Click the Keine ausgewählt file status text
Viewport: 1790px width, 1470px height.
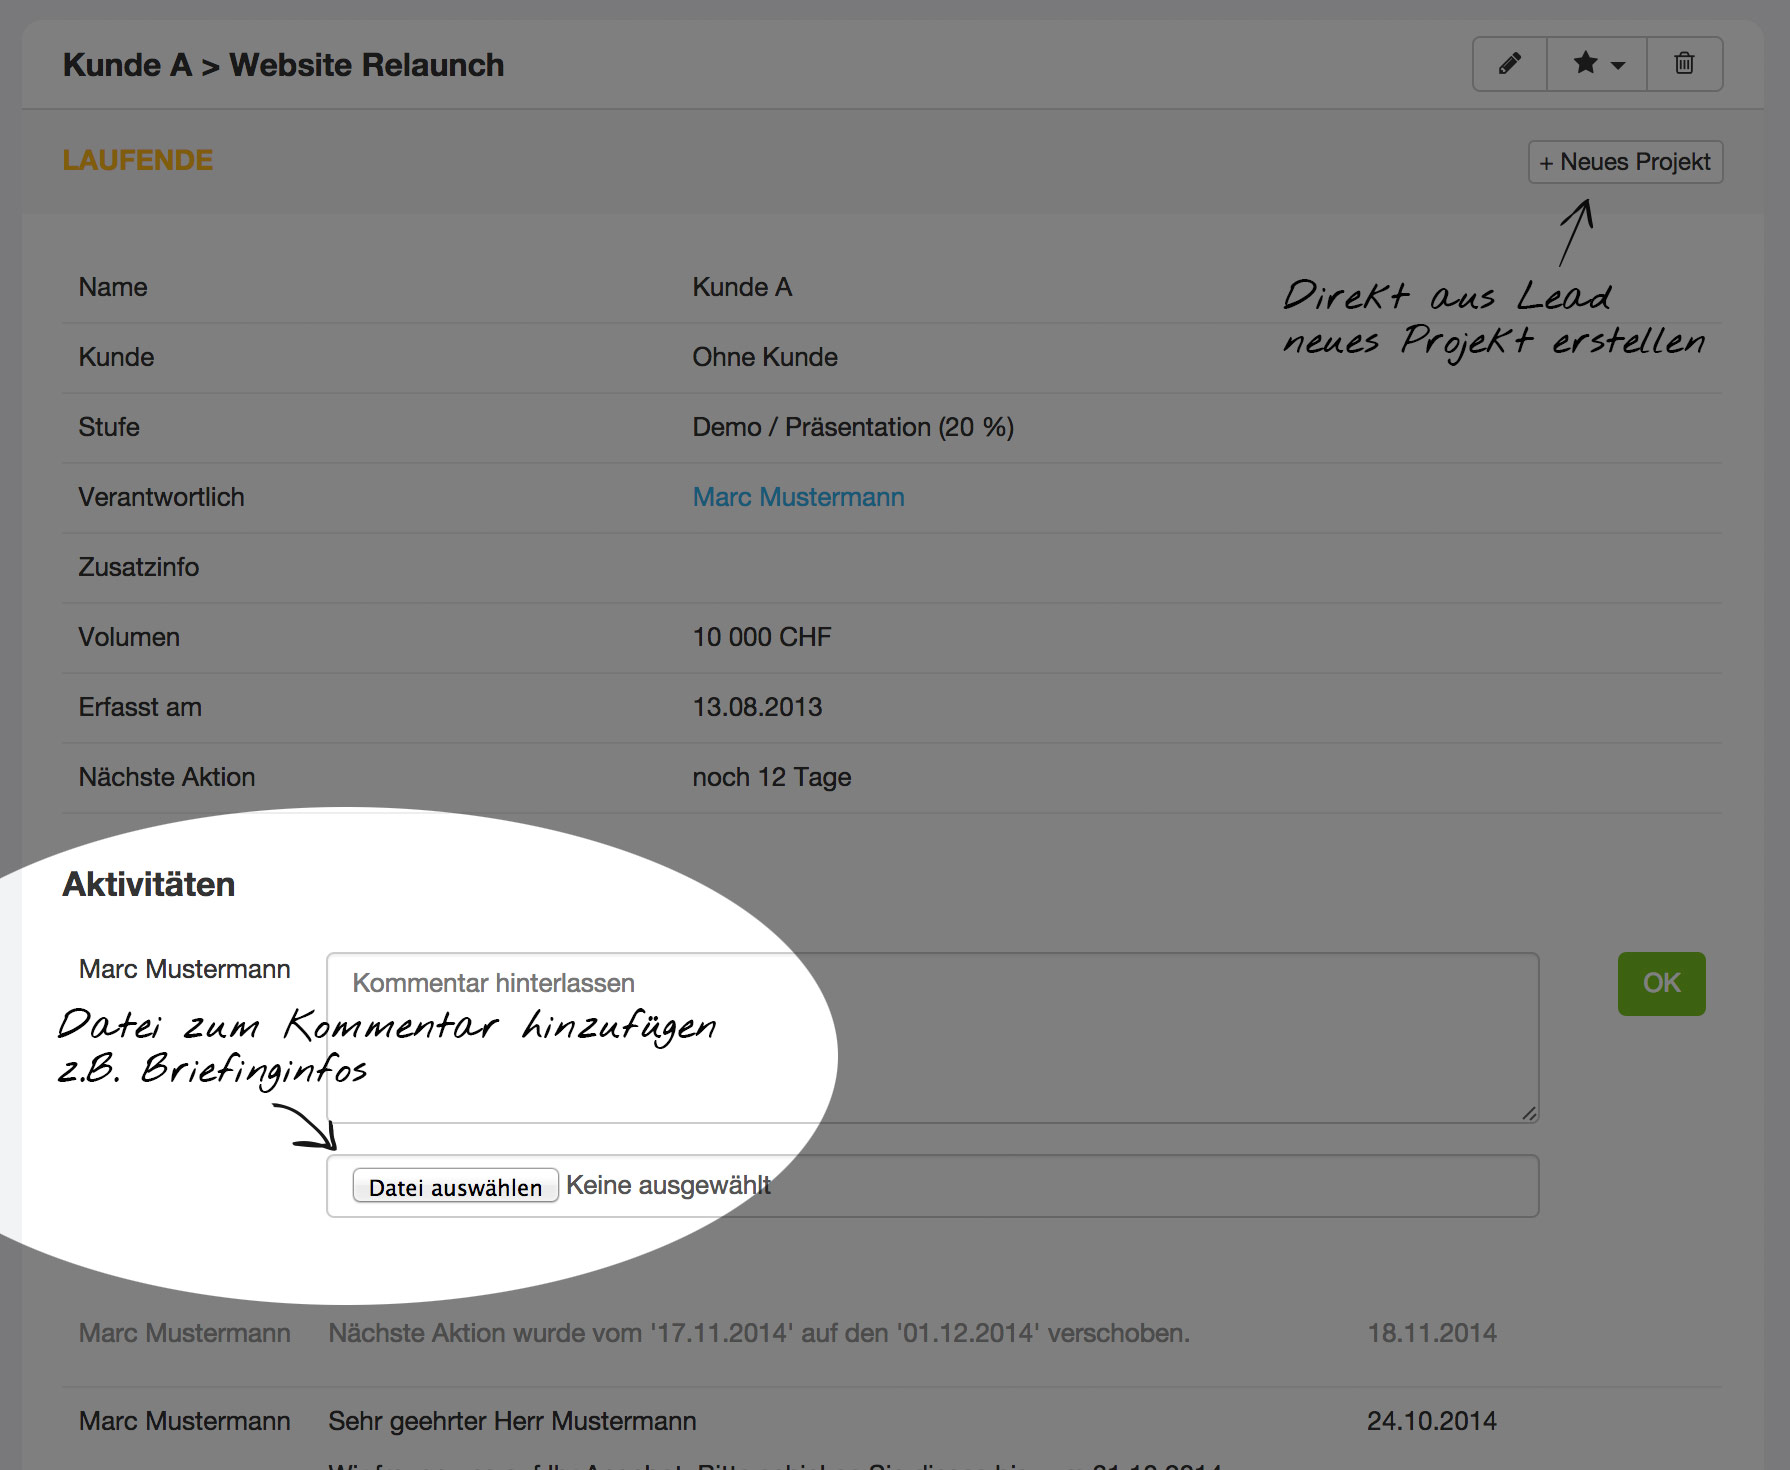point(668,1185)
